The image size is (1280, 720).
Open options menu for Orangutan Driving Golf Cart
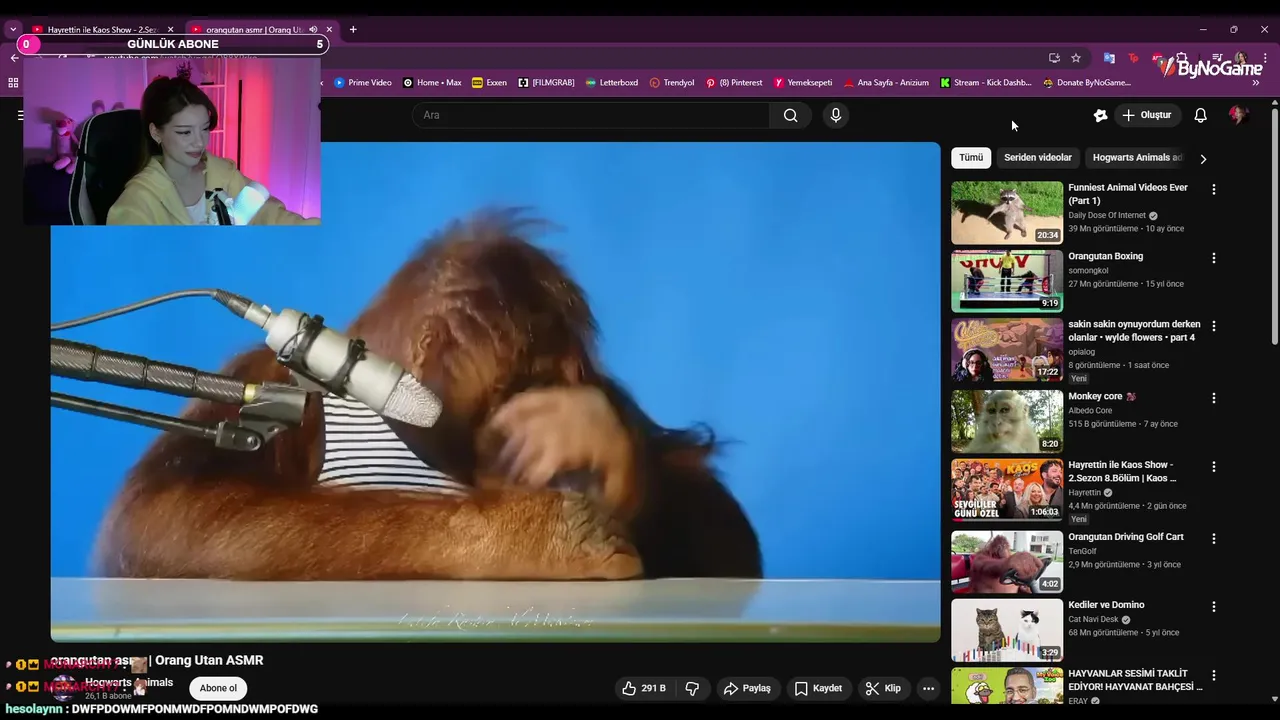pyautogui.click(x=1214, y=538)
